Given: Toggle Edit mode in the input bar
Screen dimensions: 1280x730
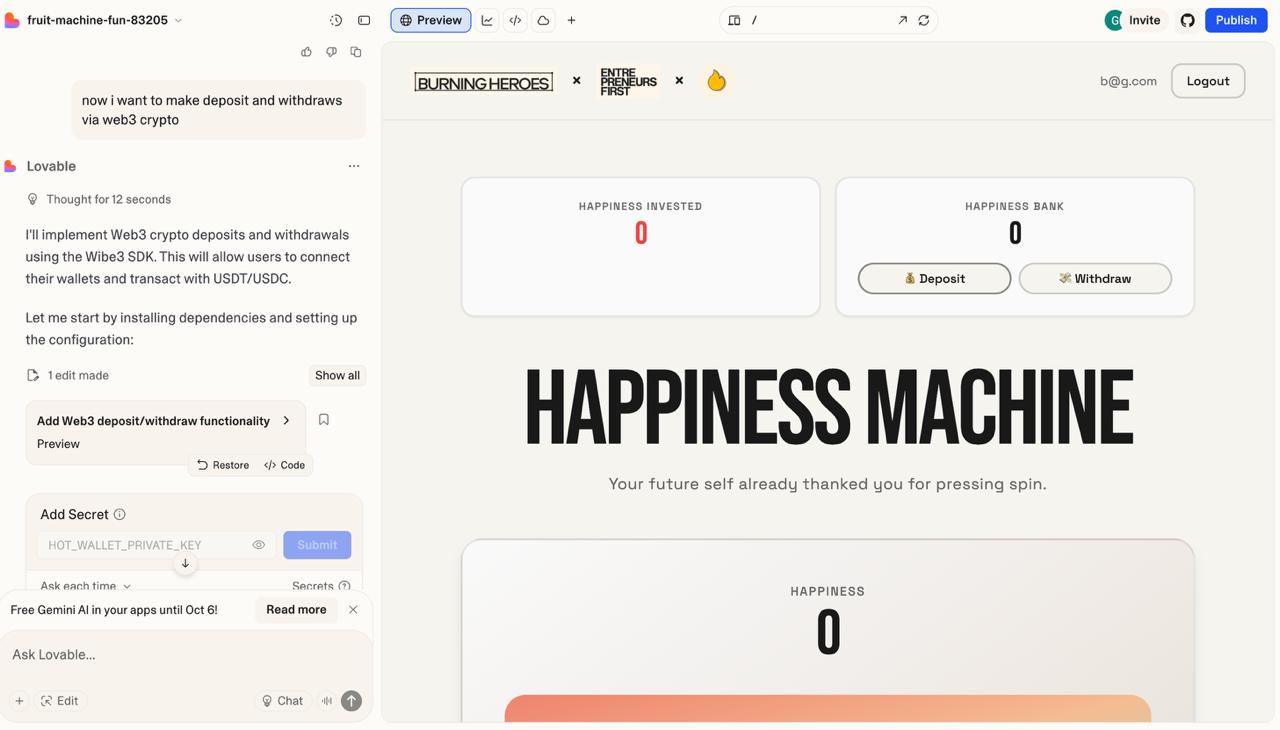Looking at the screenshot, I should 59,701.
